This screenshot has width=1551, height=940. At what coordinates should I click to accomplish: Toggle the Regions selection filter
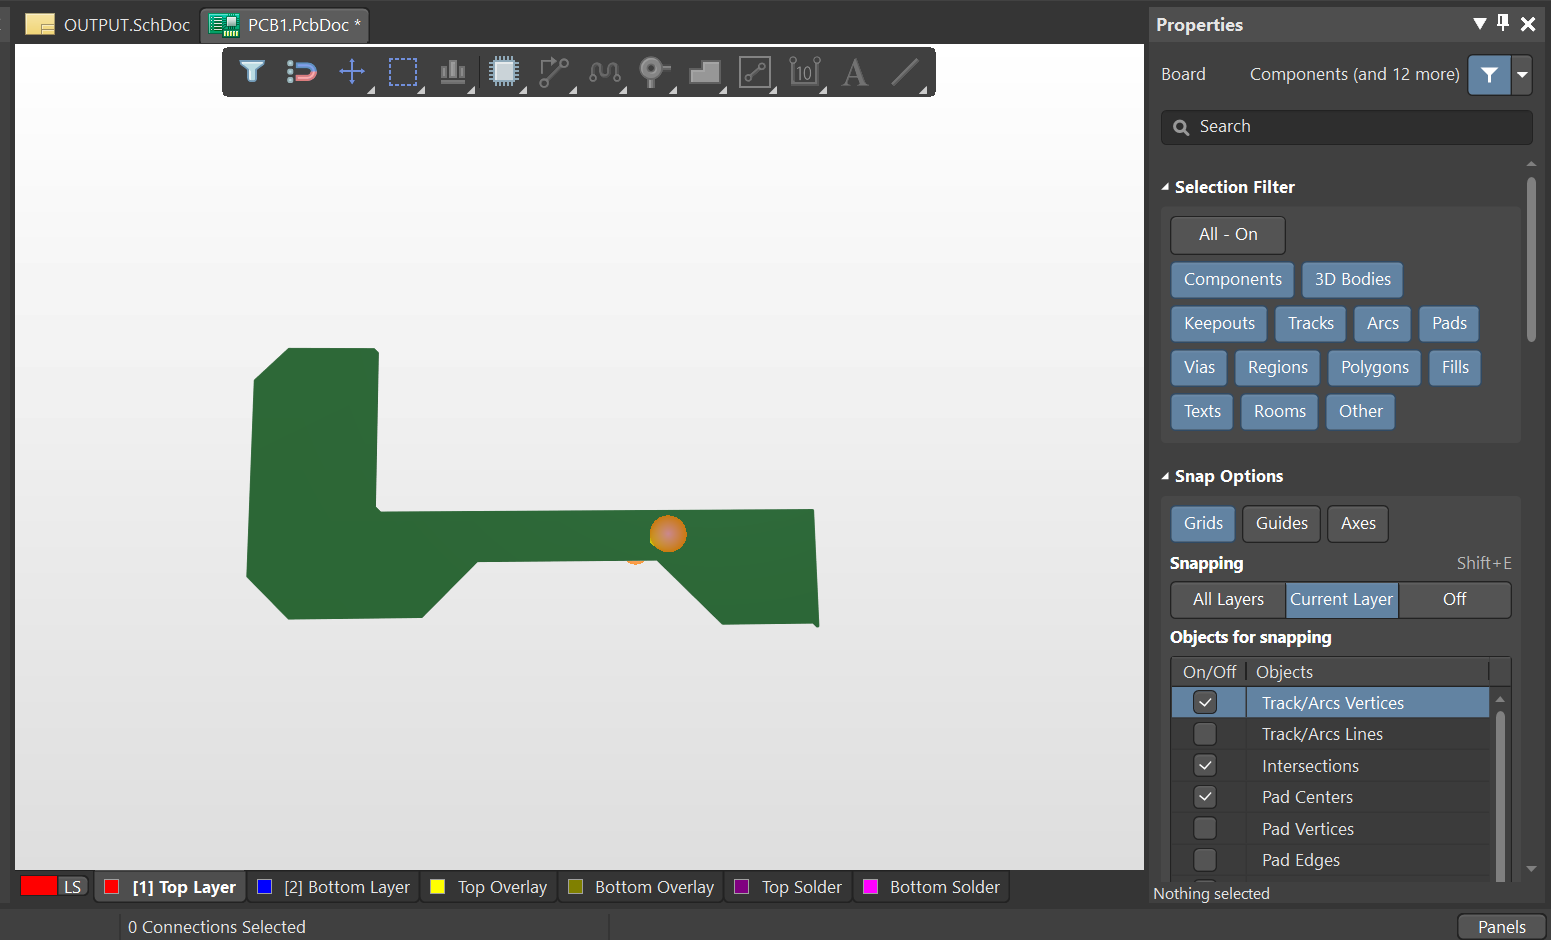(x=1278, y=368)
